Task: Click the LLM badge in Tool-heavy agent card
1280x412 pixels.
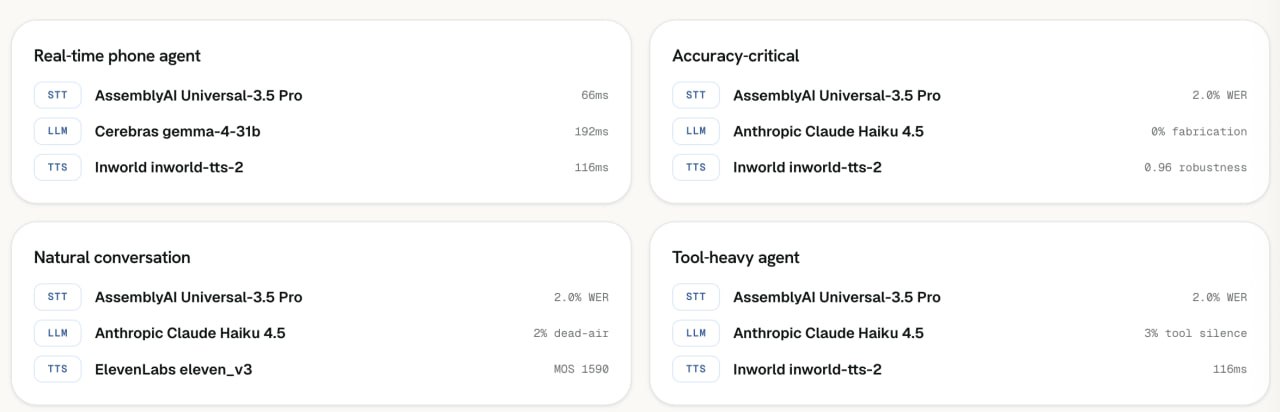Action: pos(695,333)
